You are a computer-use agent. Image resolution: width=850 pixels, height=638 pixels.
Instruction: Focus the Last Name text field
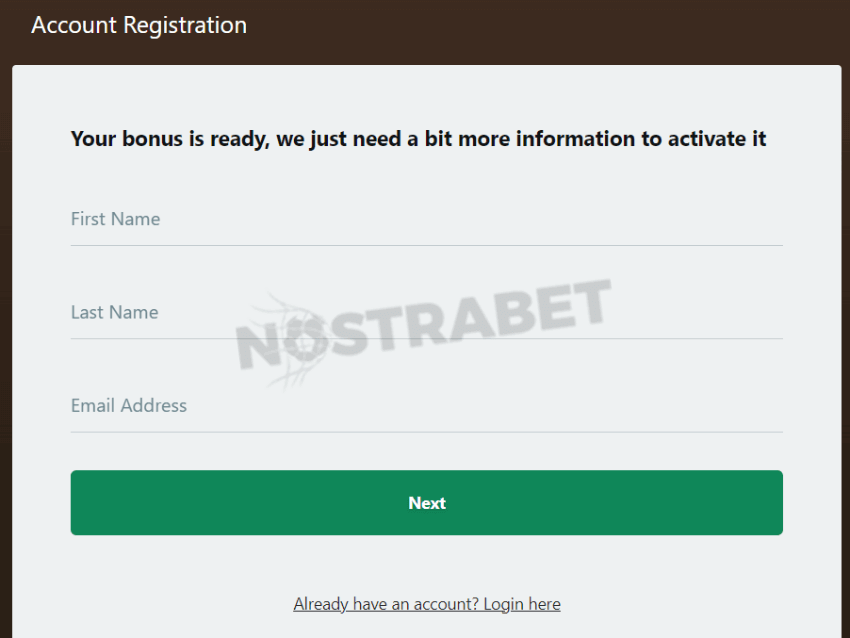[427, 313]
